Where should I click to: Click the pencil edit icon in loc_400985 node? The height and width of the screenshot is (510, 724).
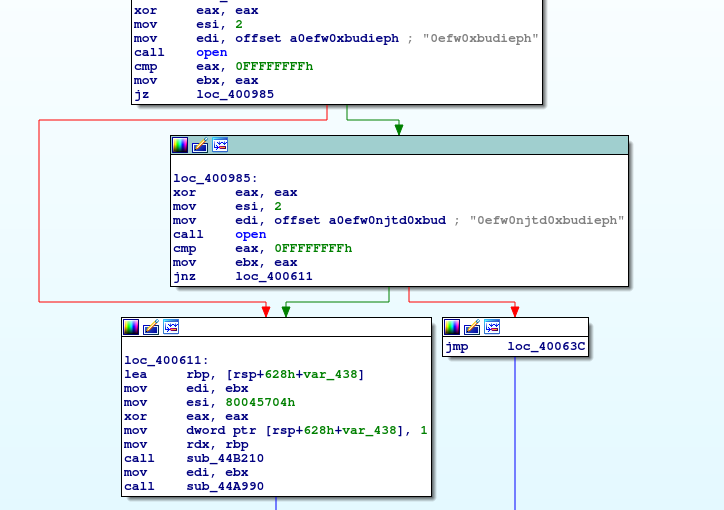tap(200, 145)
